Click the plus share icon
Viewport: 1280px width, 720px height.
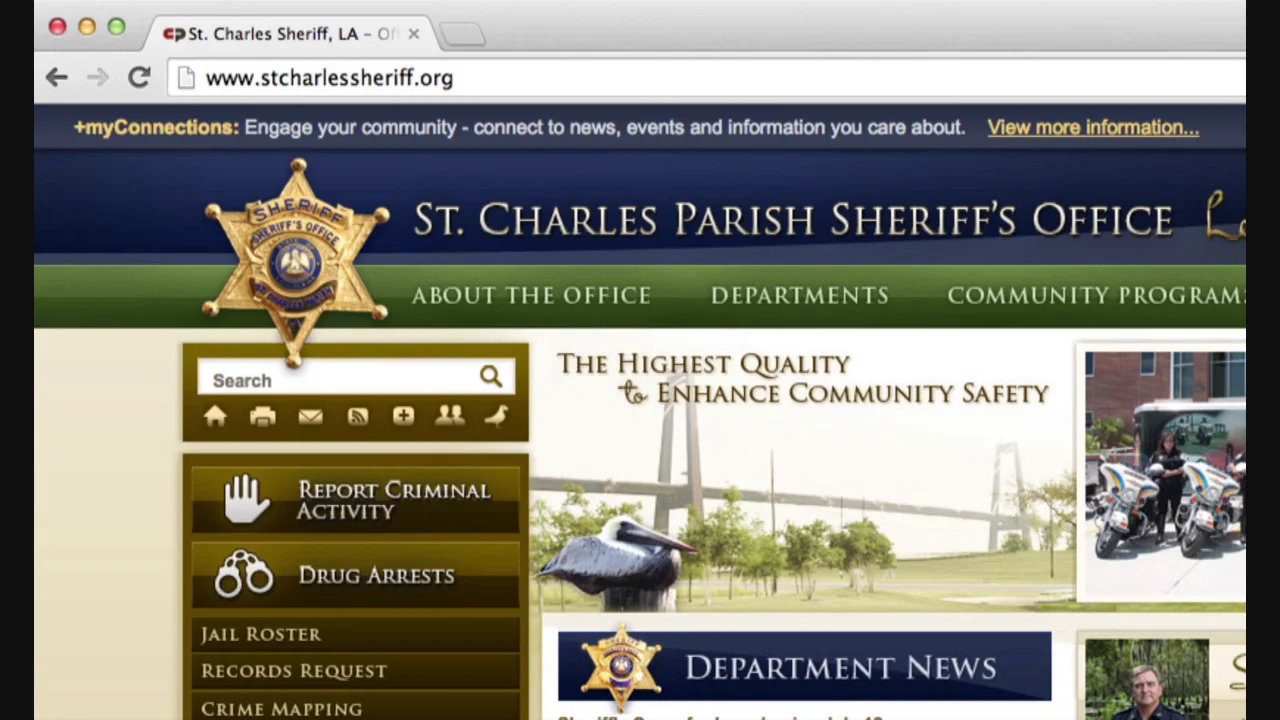pos(403,416)
